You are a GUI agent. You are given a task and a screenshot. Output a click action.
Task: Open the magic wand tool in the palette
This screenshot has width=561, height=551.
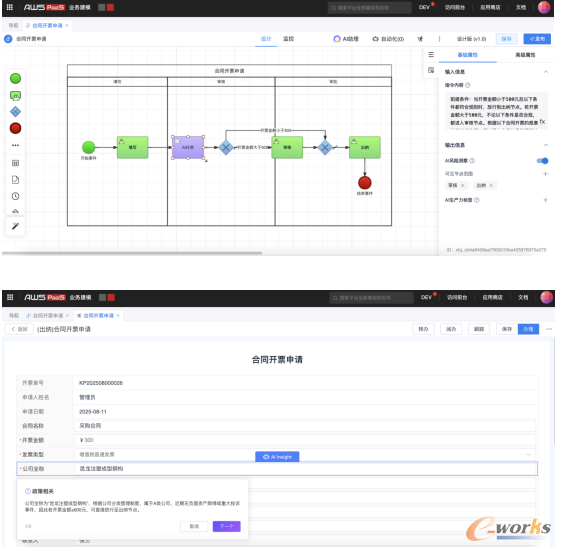(15, 226)
